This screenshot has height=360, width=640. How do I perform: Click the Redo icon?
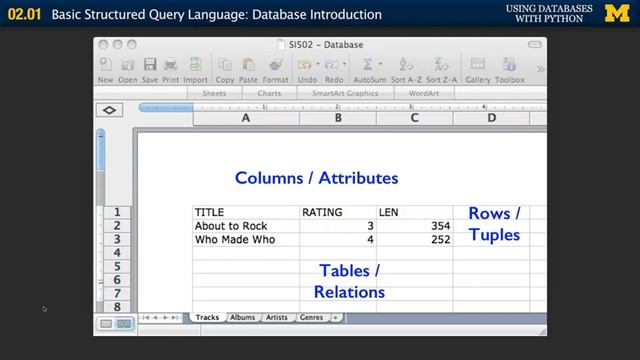(331, 64)
